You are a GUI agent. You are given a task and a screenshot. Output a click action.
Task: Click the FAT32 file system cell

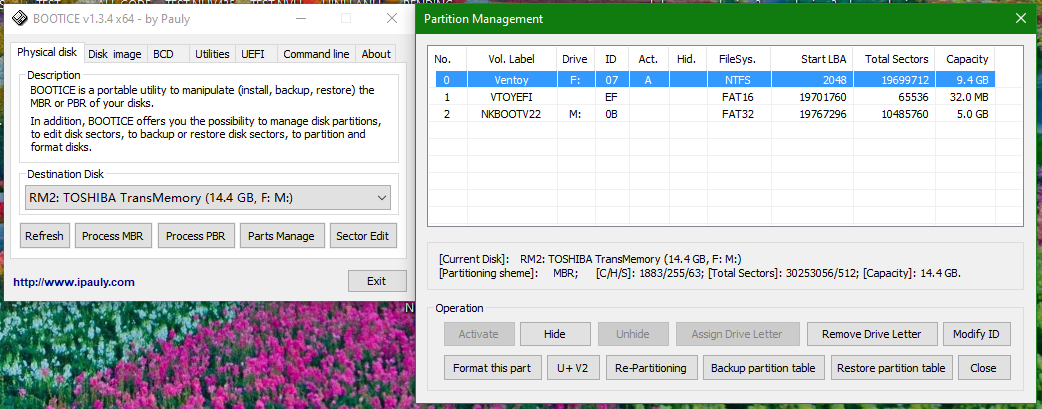click(739, 114)
